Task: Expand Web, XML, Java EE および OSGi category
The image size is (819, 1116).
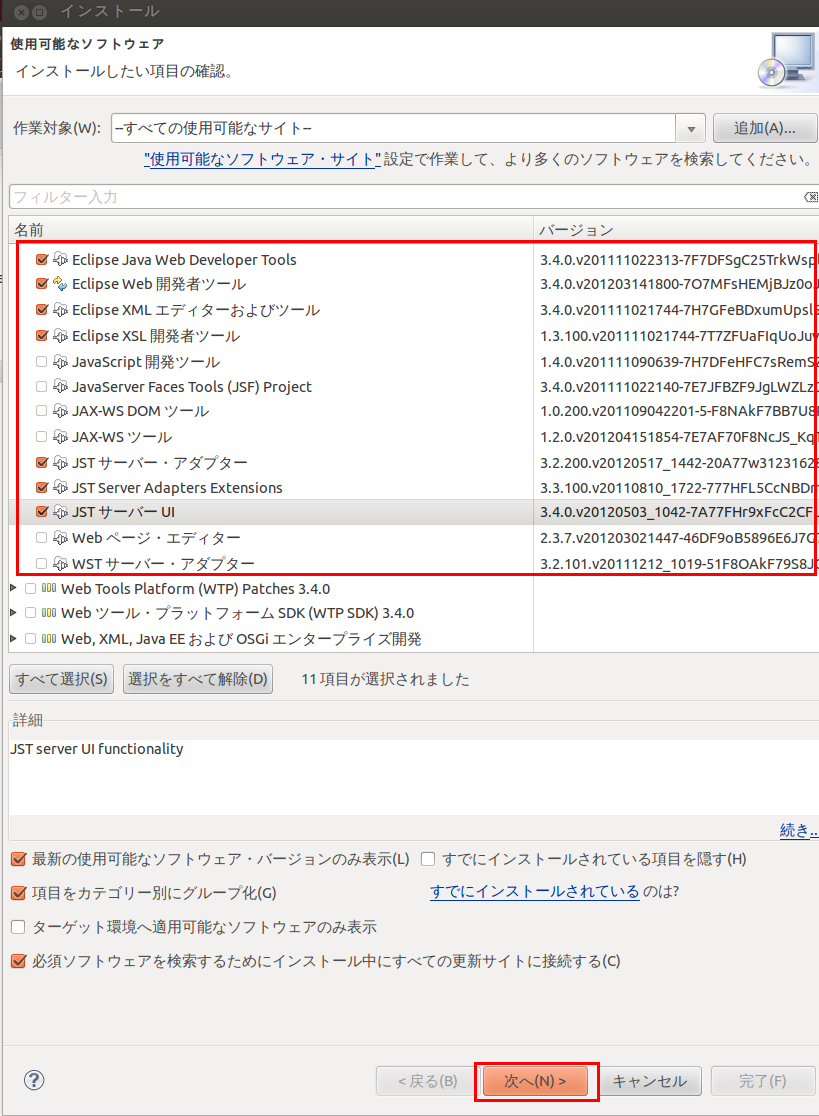Action: pos(14,638)
